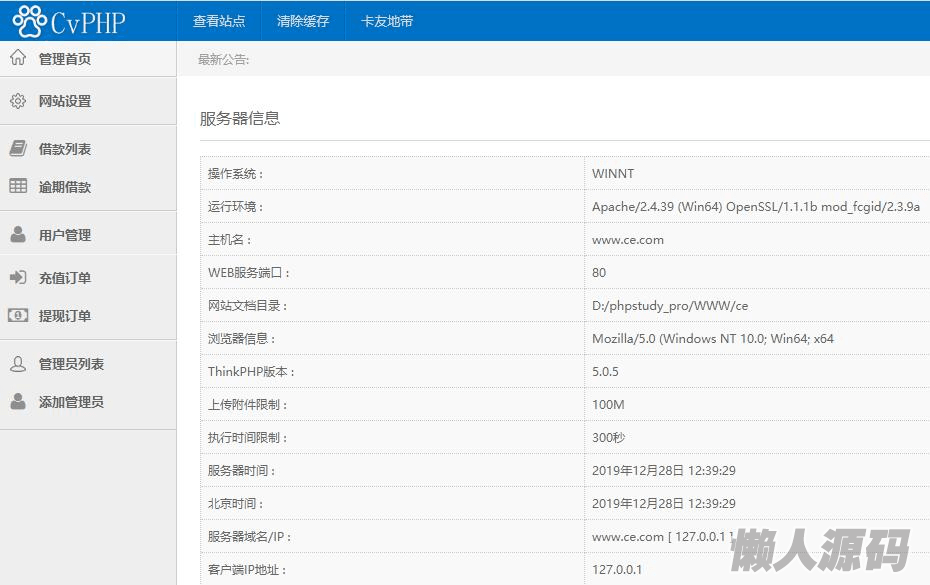Open the 借款列表 page
Viewport: 930px width, 585px height.
tap(65, 149)
